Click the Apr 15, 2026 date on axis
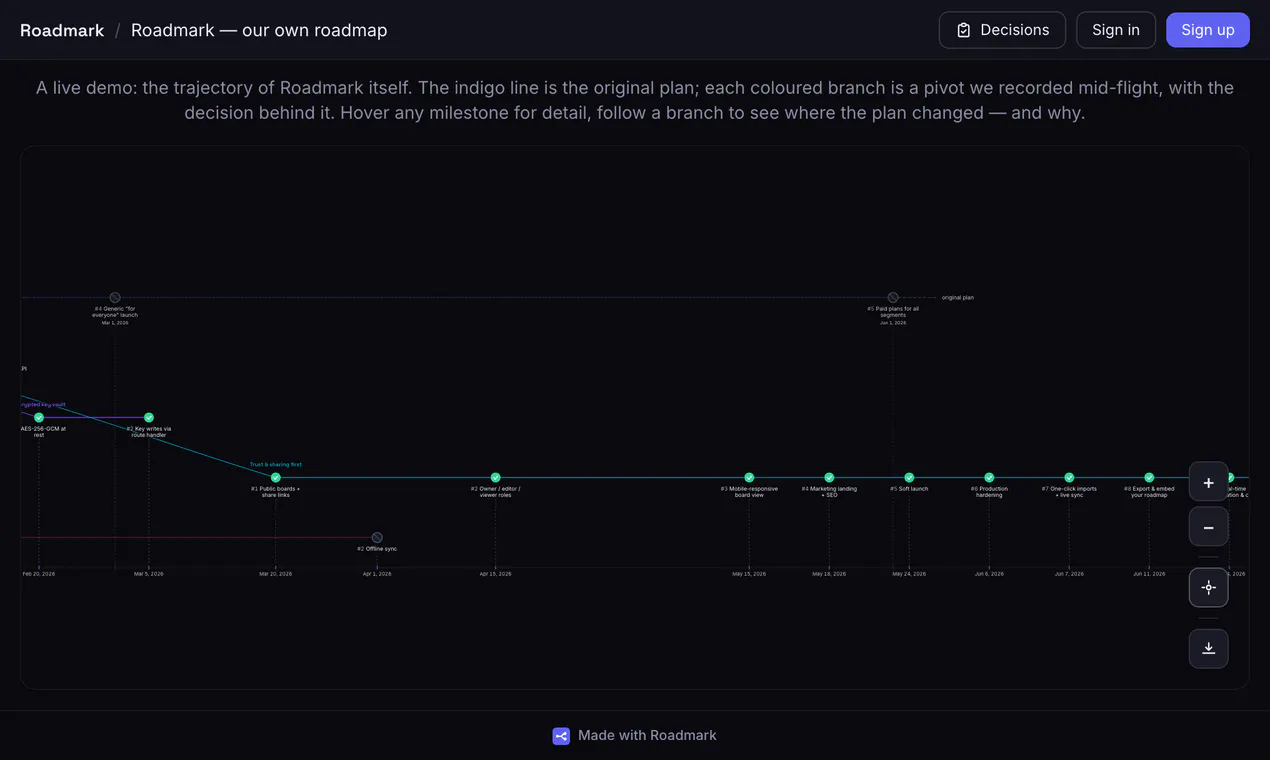 click(x=495, y=574)
